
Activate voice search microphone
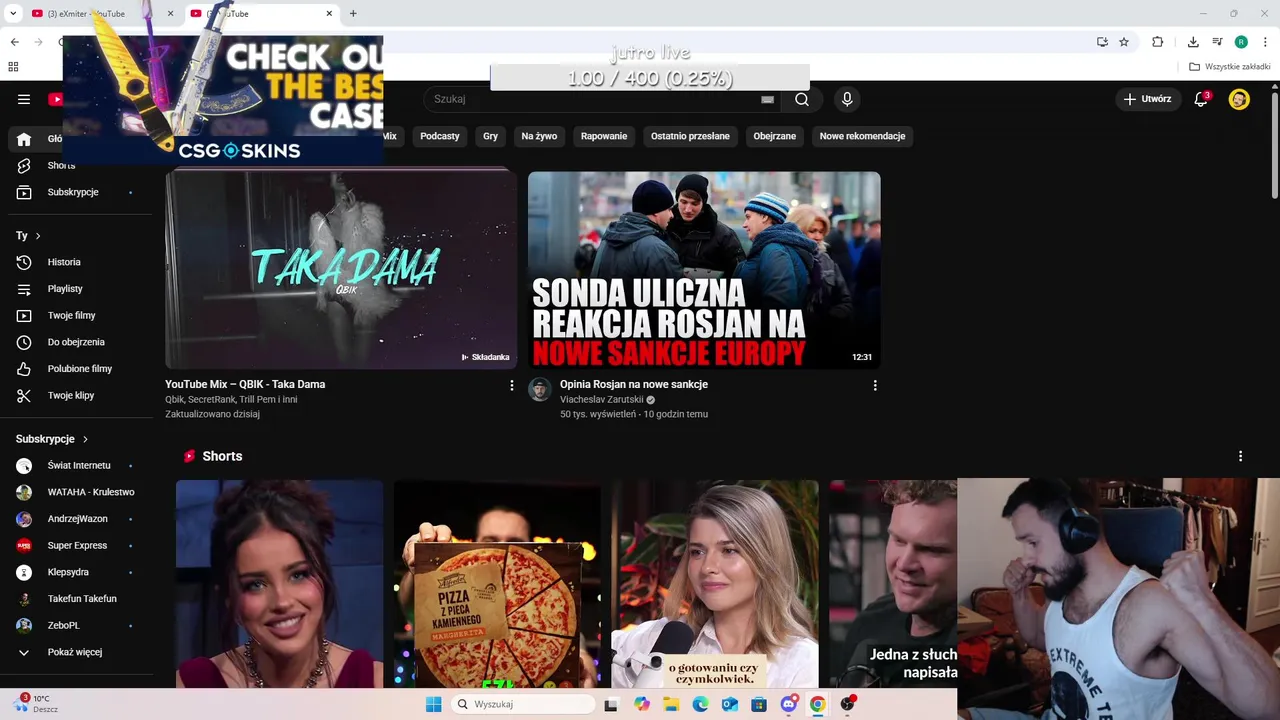pyautogui.click(x=847, y=99)
